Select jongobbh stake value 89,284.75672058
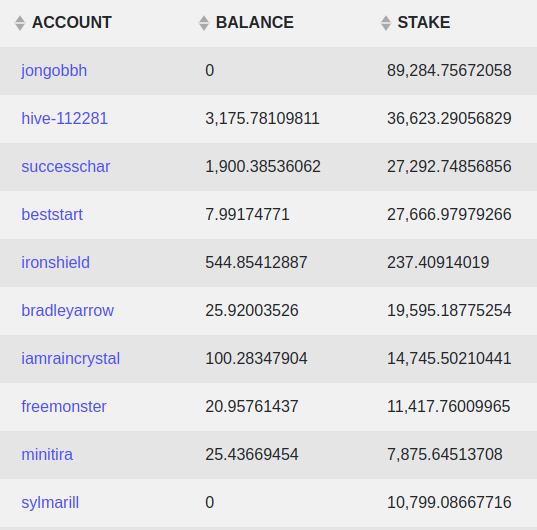The image size is (537, 530). pos(449,71)
